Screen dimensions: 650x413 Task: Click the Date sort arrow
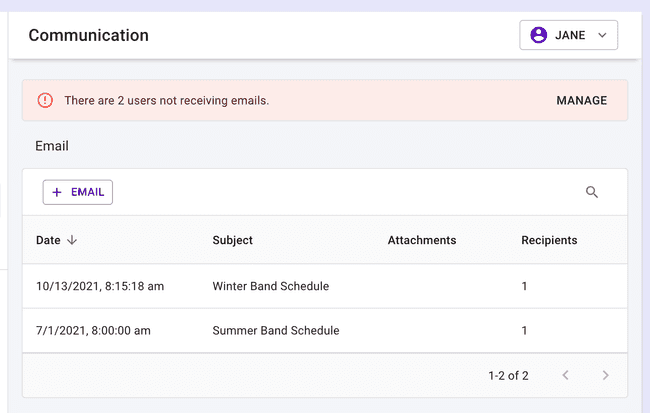(x=73, y=240)
